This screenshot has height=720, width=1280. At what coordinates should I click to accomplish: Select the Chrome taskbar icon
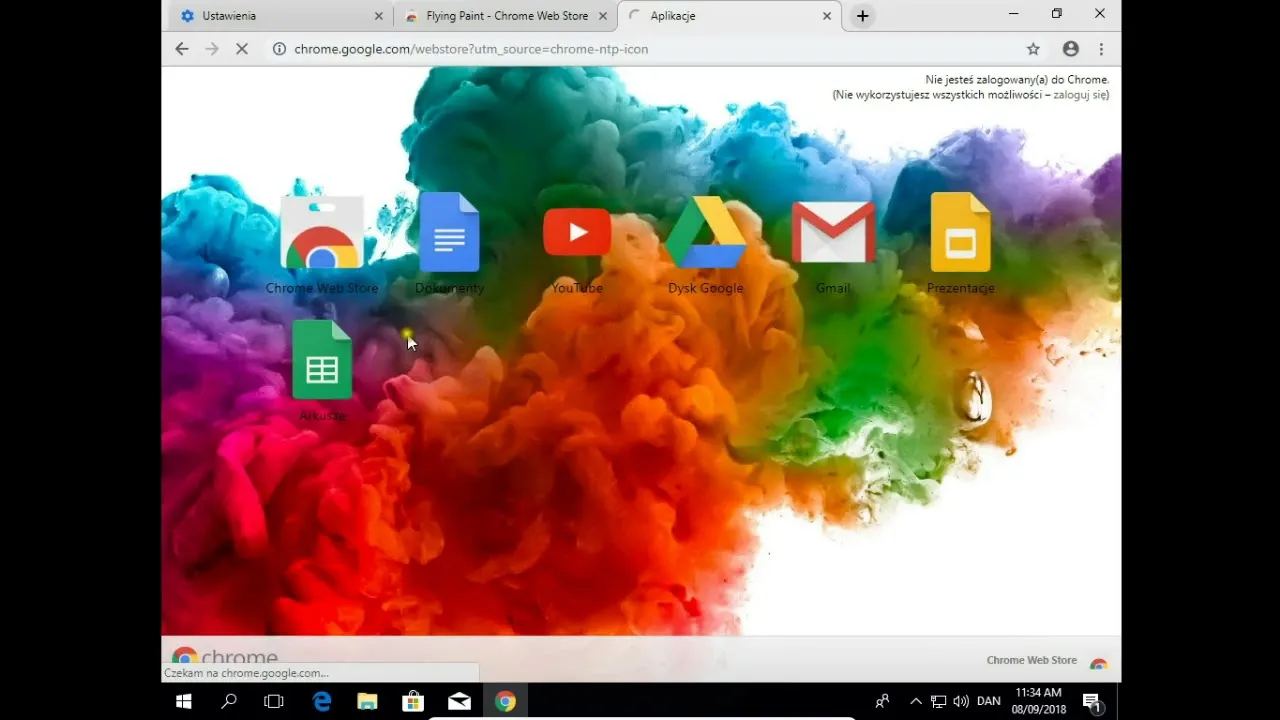click(x=505, y=702)
